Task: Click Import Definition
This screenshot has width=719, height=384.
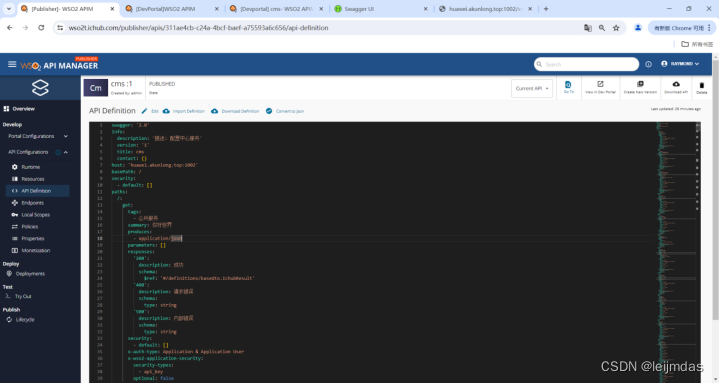Action: [184, 111]
